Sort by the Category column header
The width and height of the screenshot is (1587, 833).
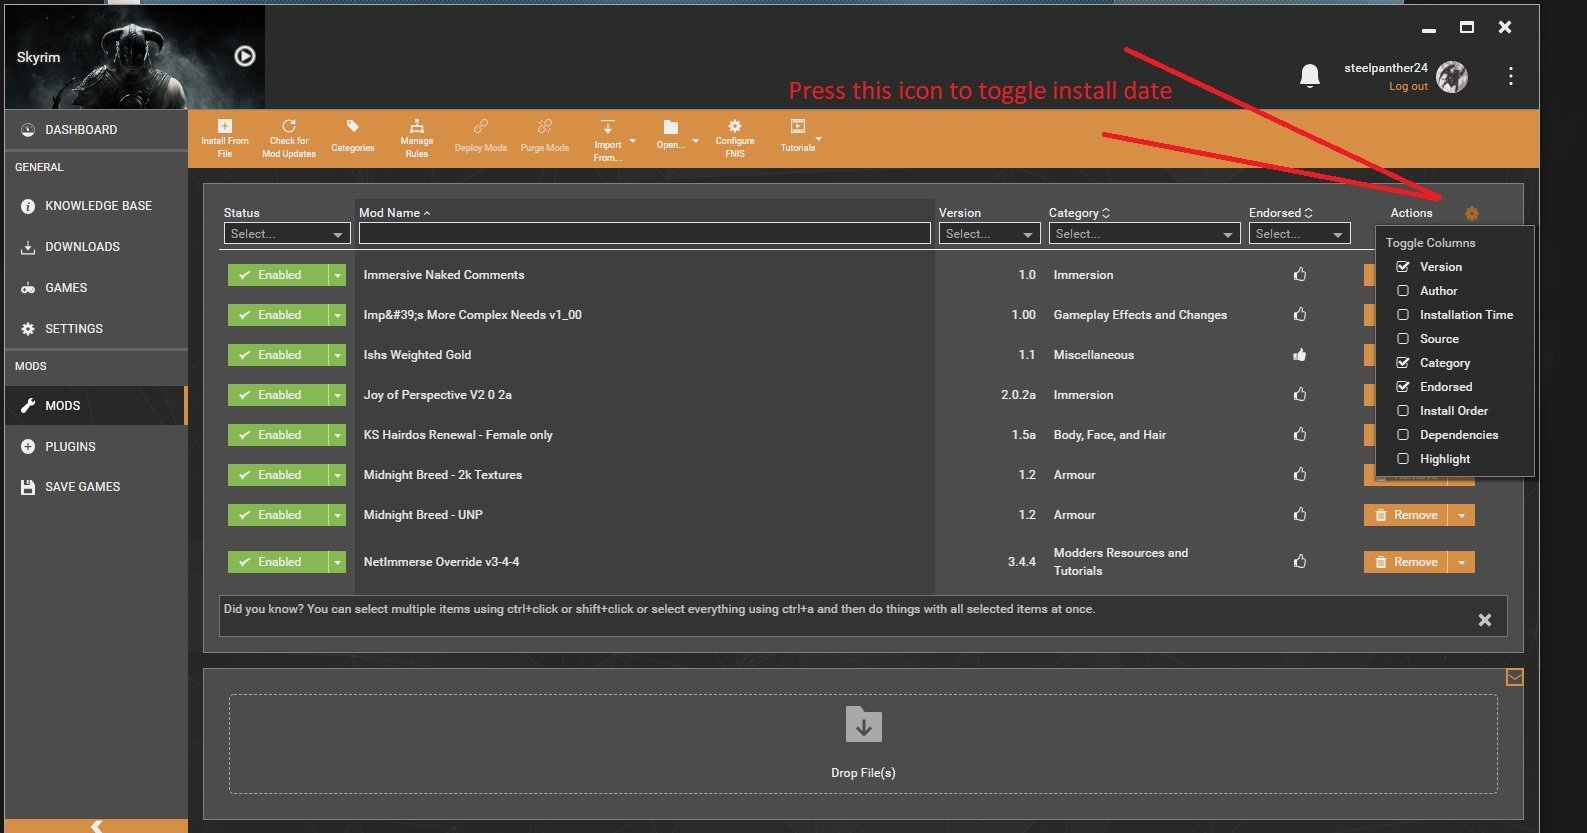[1079, 213]
